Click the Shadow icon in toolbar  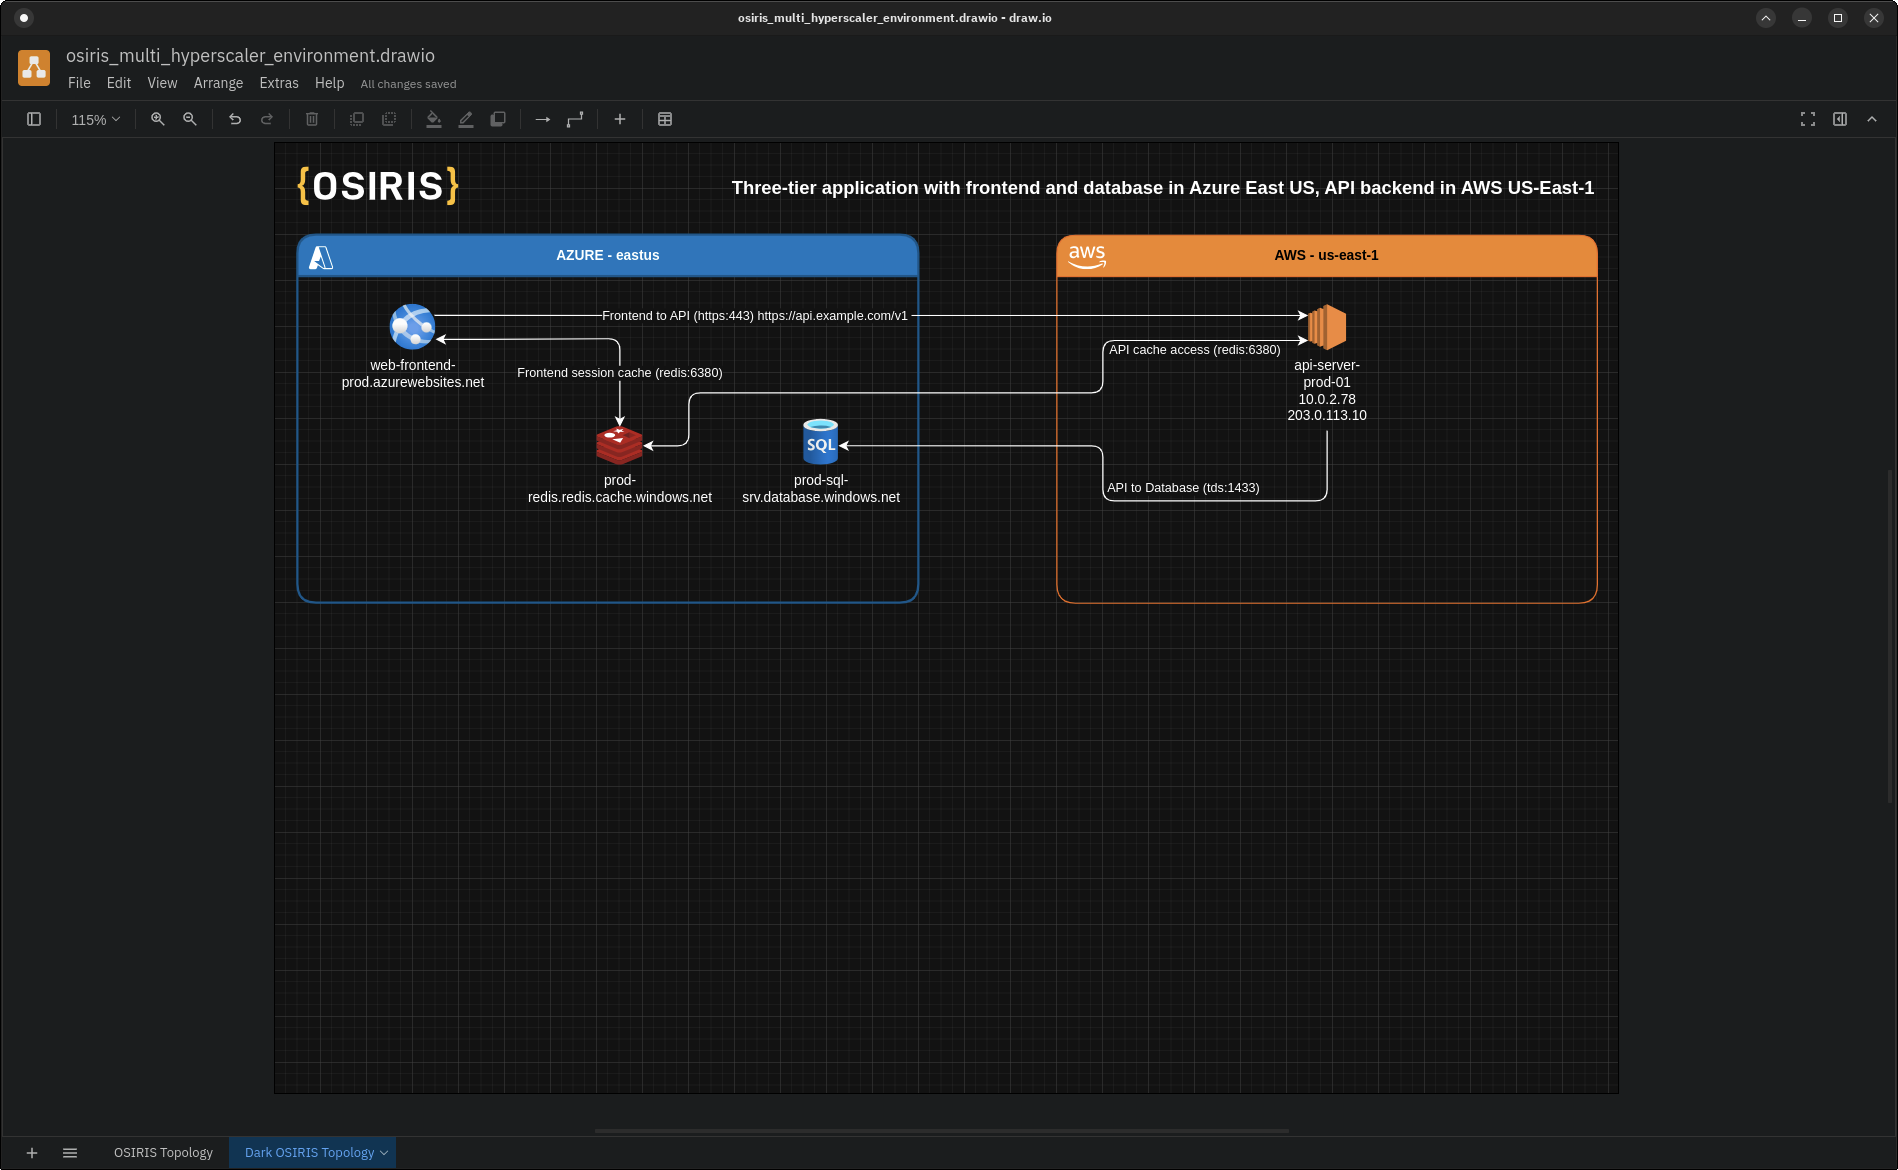(x=498, y=119)
